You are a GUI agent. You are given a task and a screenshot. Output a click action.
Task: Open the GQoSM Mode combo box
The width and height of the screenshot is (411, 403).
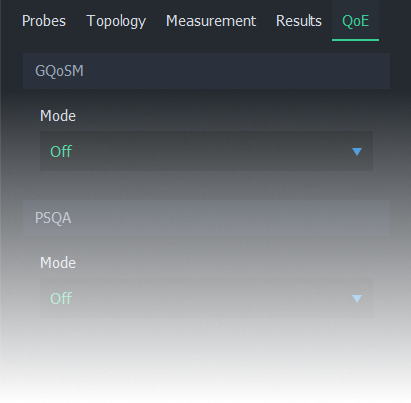(206, 151)
